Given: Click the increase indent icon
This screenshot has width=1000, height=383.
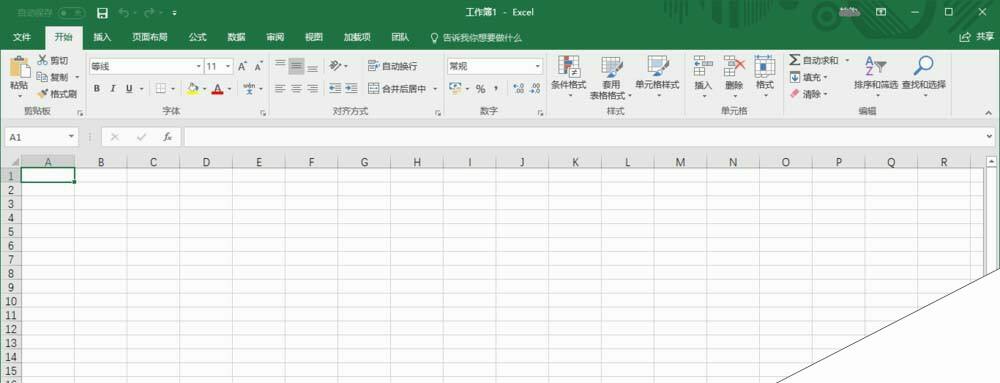Looking at the screenshot, I should tap(351, 89).
